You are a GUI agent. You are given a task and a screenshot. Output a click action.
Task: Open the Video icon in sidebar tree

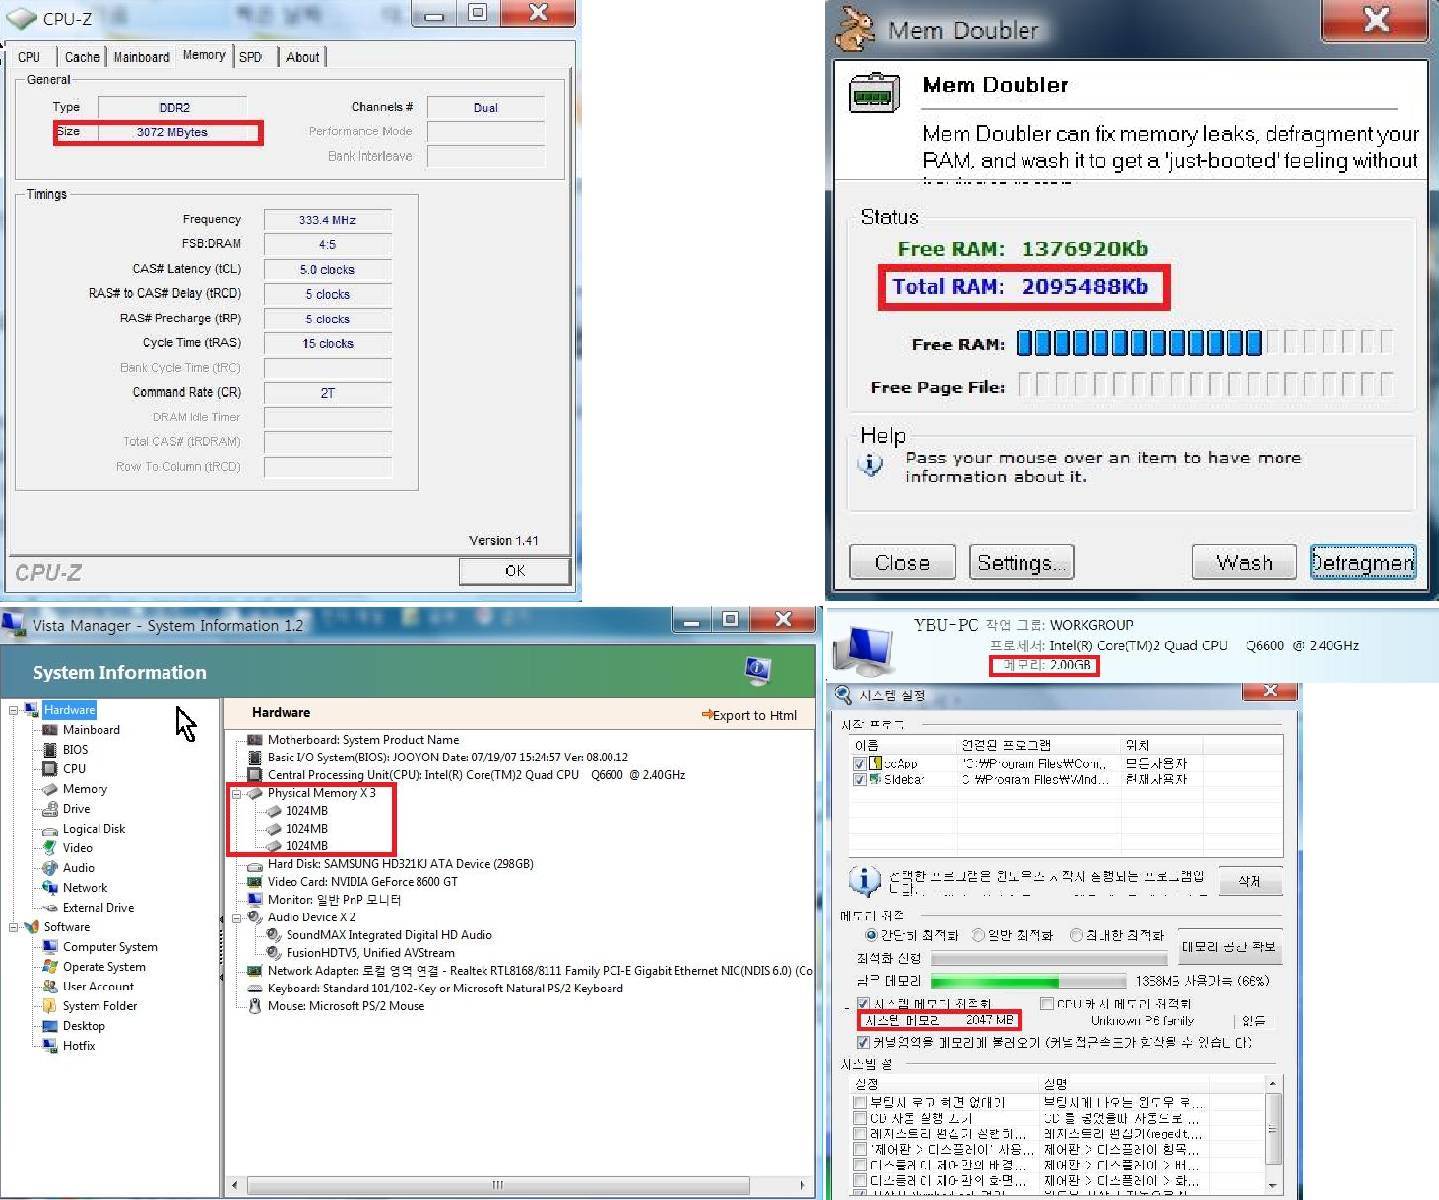(x=49, y=847)
